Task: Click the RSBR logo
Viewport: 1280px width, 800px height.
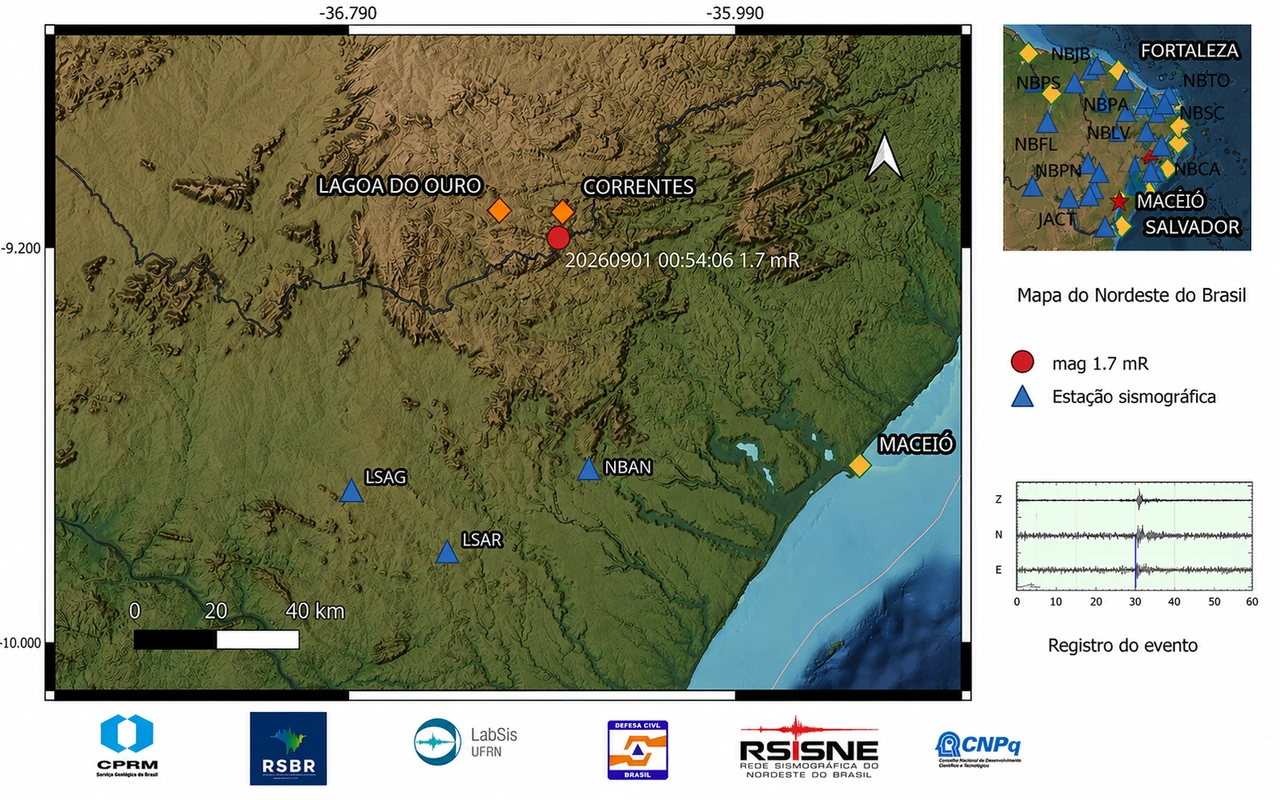Action: click(x=288, y=748)
